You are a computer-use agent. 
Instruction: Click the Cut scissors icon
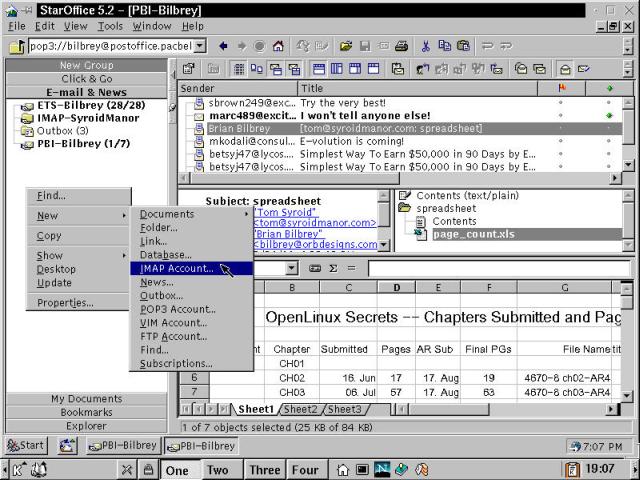pyautogui.click(x=426, y=46)
